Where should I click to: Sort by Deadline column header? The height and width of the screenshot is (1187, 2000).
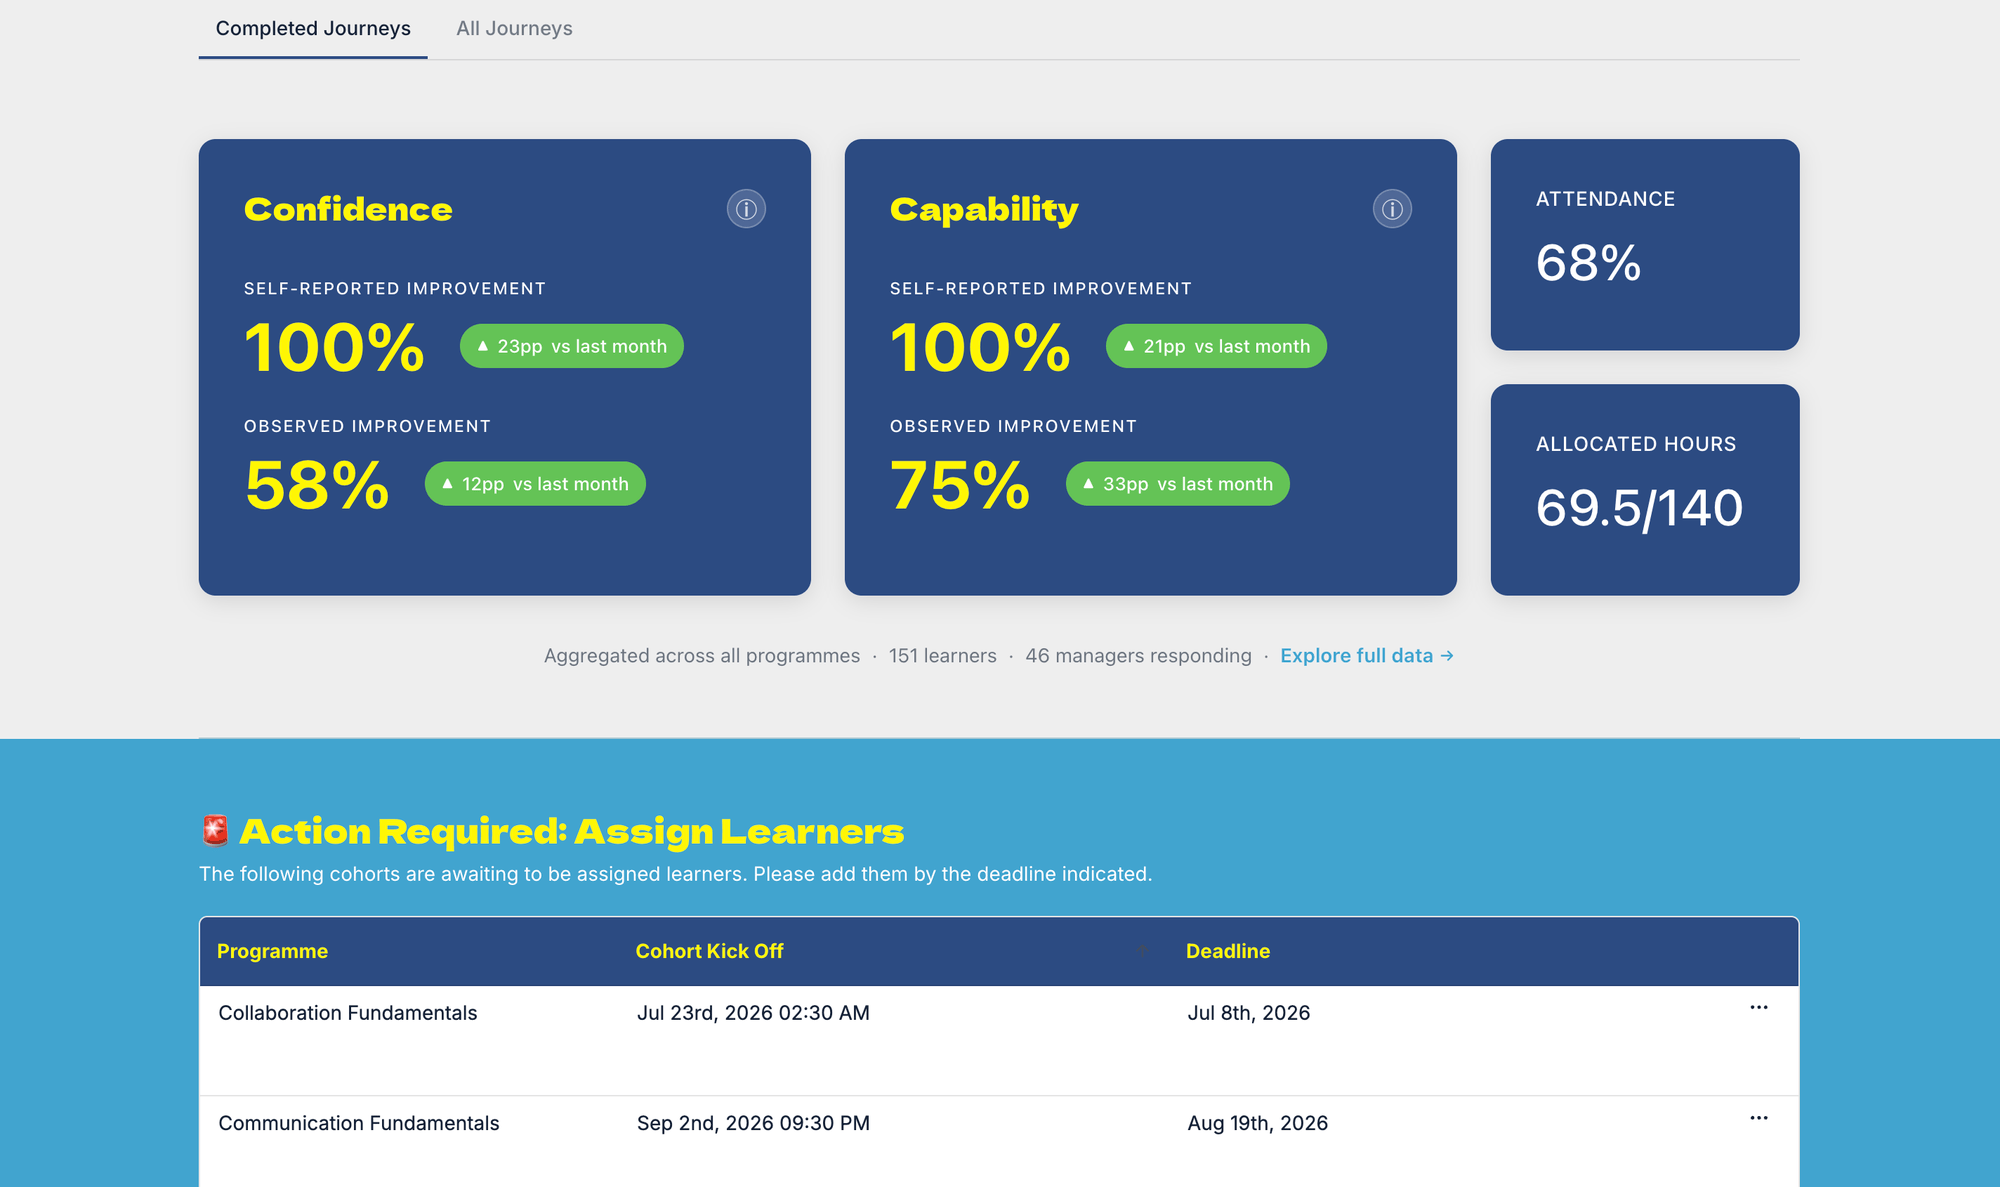pyautogui.click(x=1228, y=951)
